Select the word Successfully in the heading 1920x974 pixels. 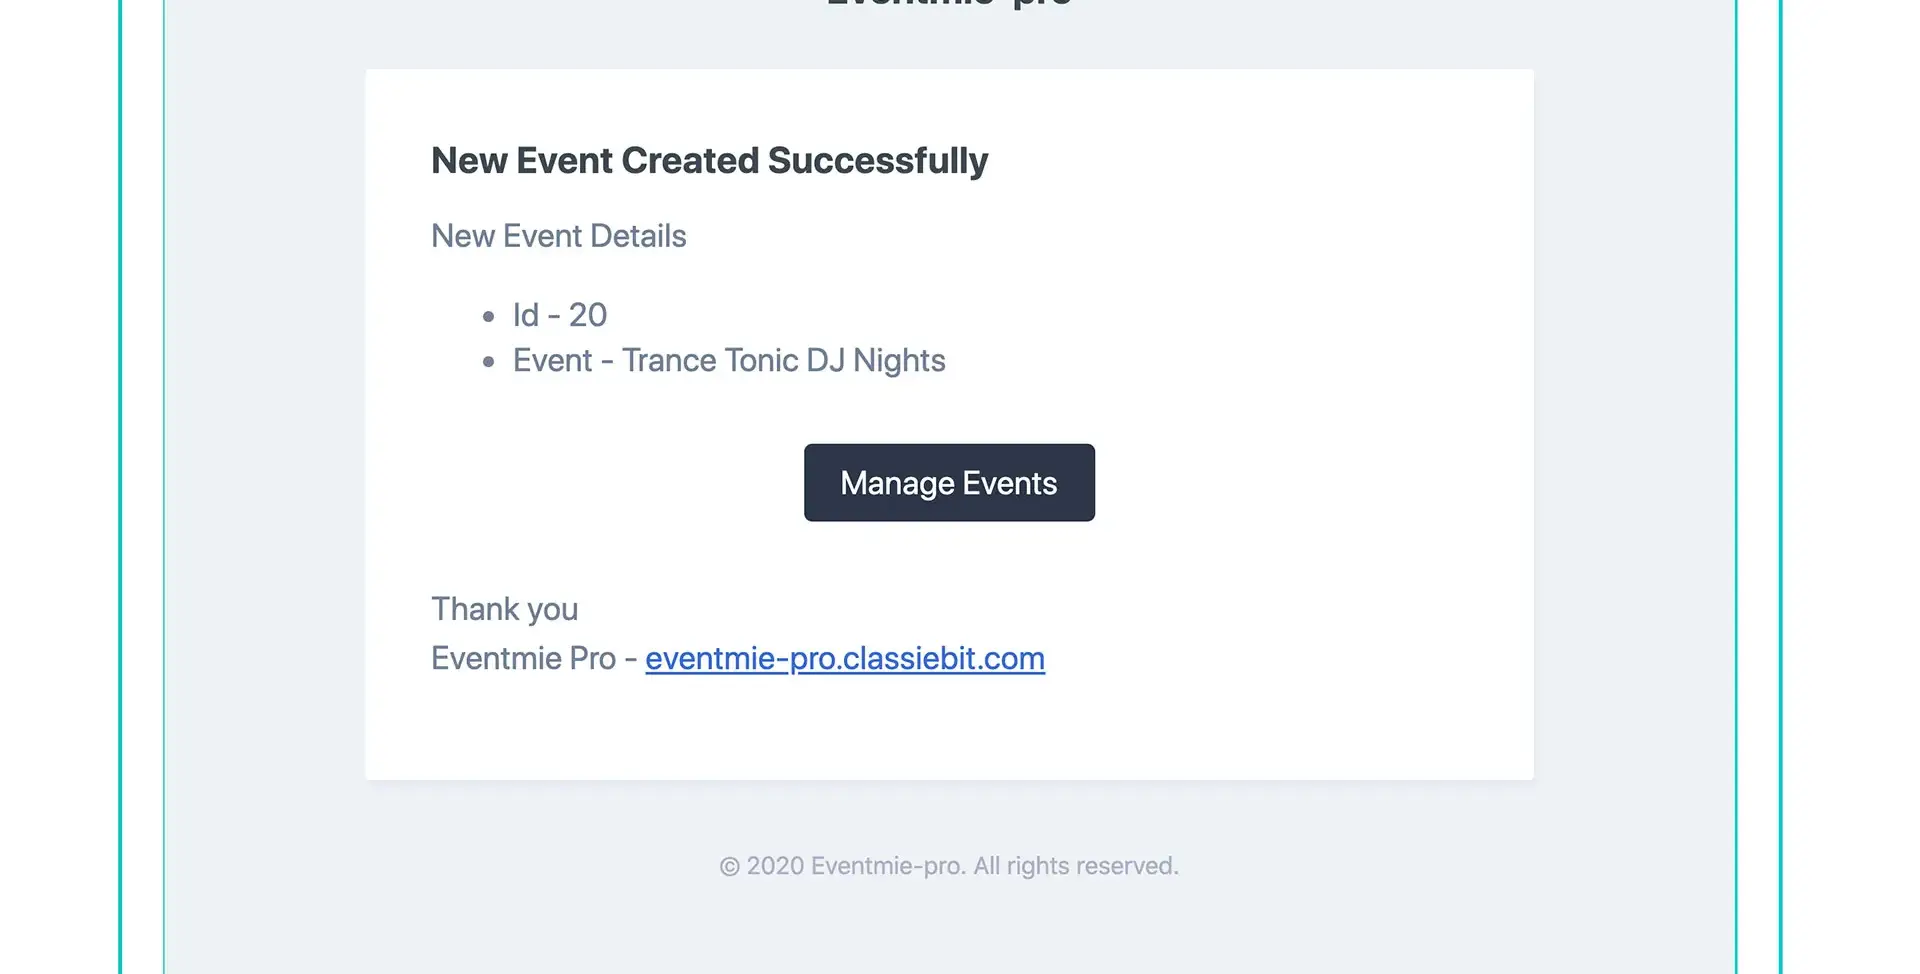point(878,160)
